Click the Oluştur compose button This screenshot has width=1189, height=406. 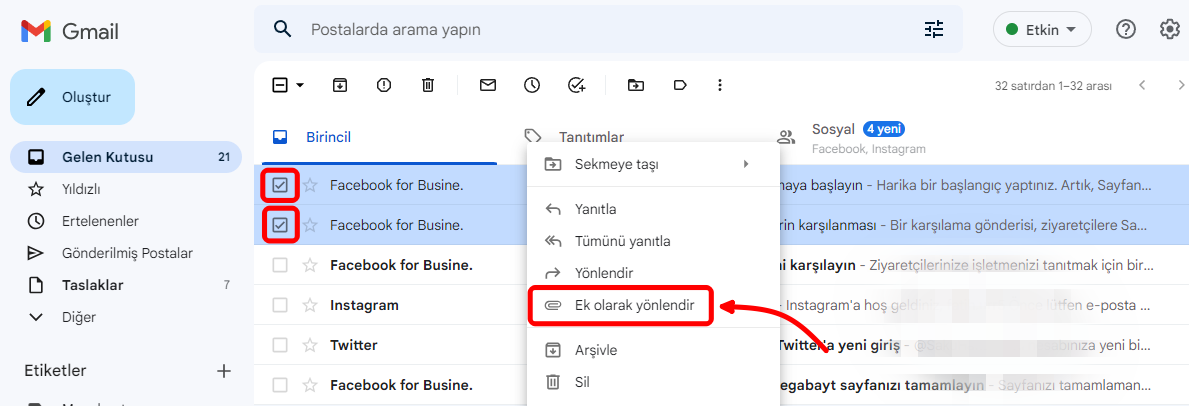pos(72,97)
